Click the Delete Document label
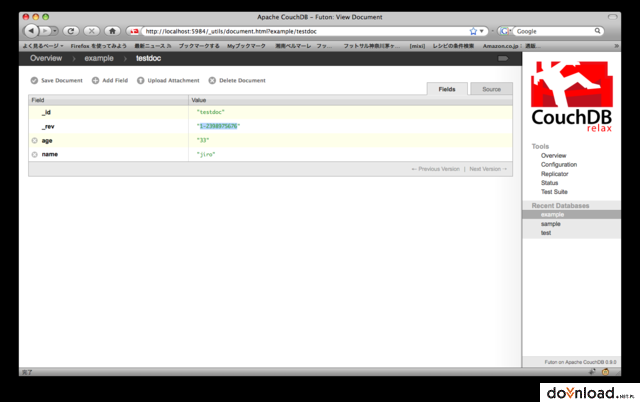The height and width of the screenshot is (402, 640). (x=242, y=80)
